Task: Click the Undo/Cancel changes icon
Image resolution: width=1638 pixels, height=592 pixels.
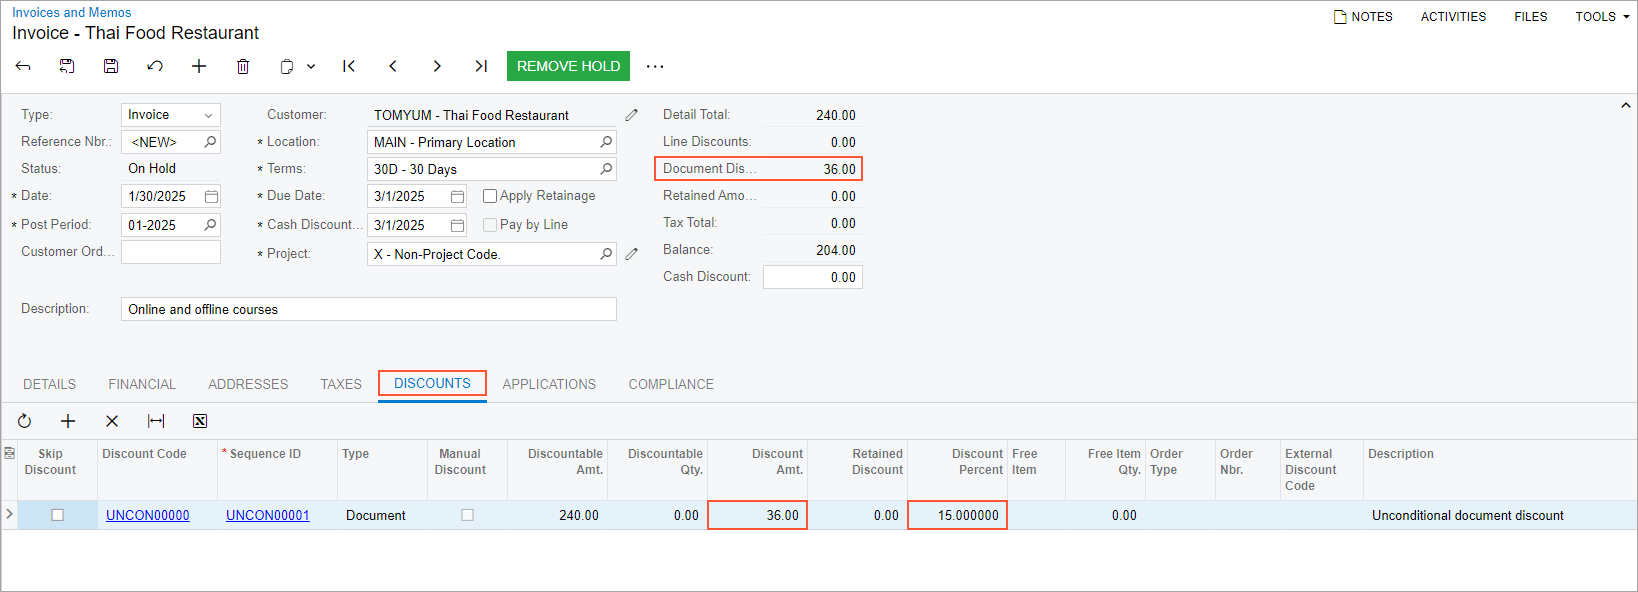Action: pos(155,66)
